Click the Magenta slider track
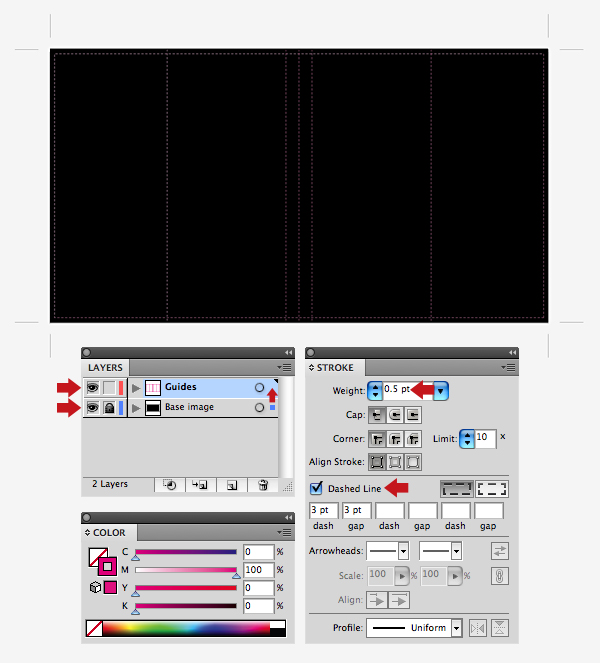Screen dimensions: 600x663 [x=186, y=570]
